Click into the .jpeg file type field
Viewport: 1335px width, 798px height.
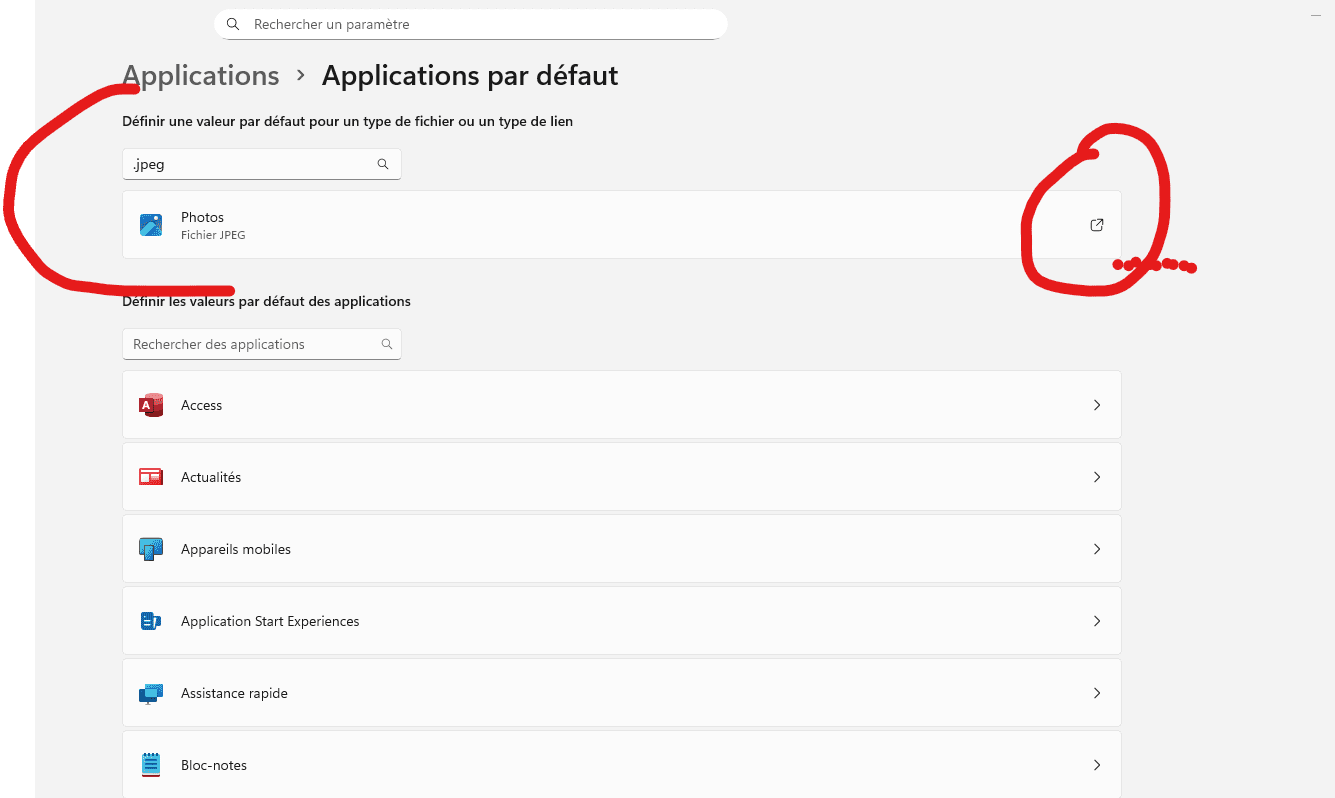click(261, 164)
